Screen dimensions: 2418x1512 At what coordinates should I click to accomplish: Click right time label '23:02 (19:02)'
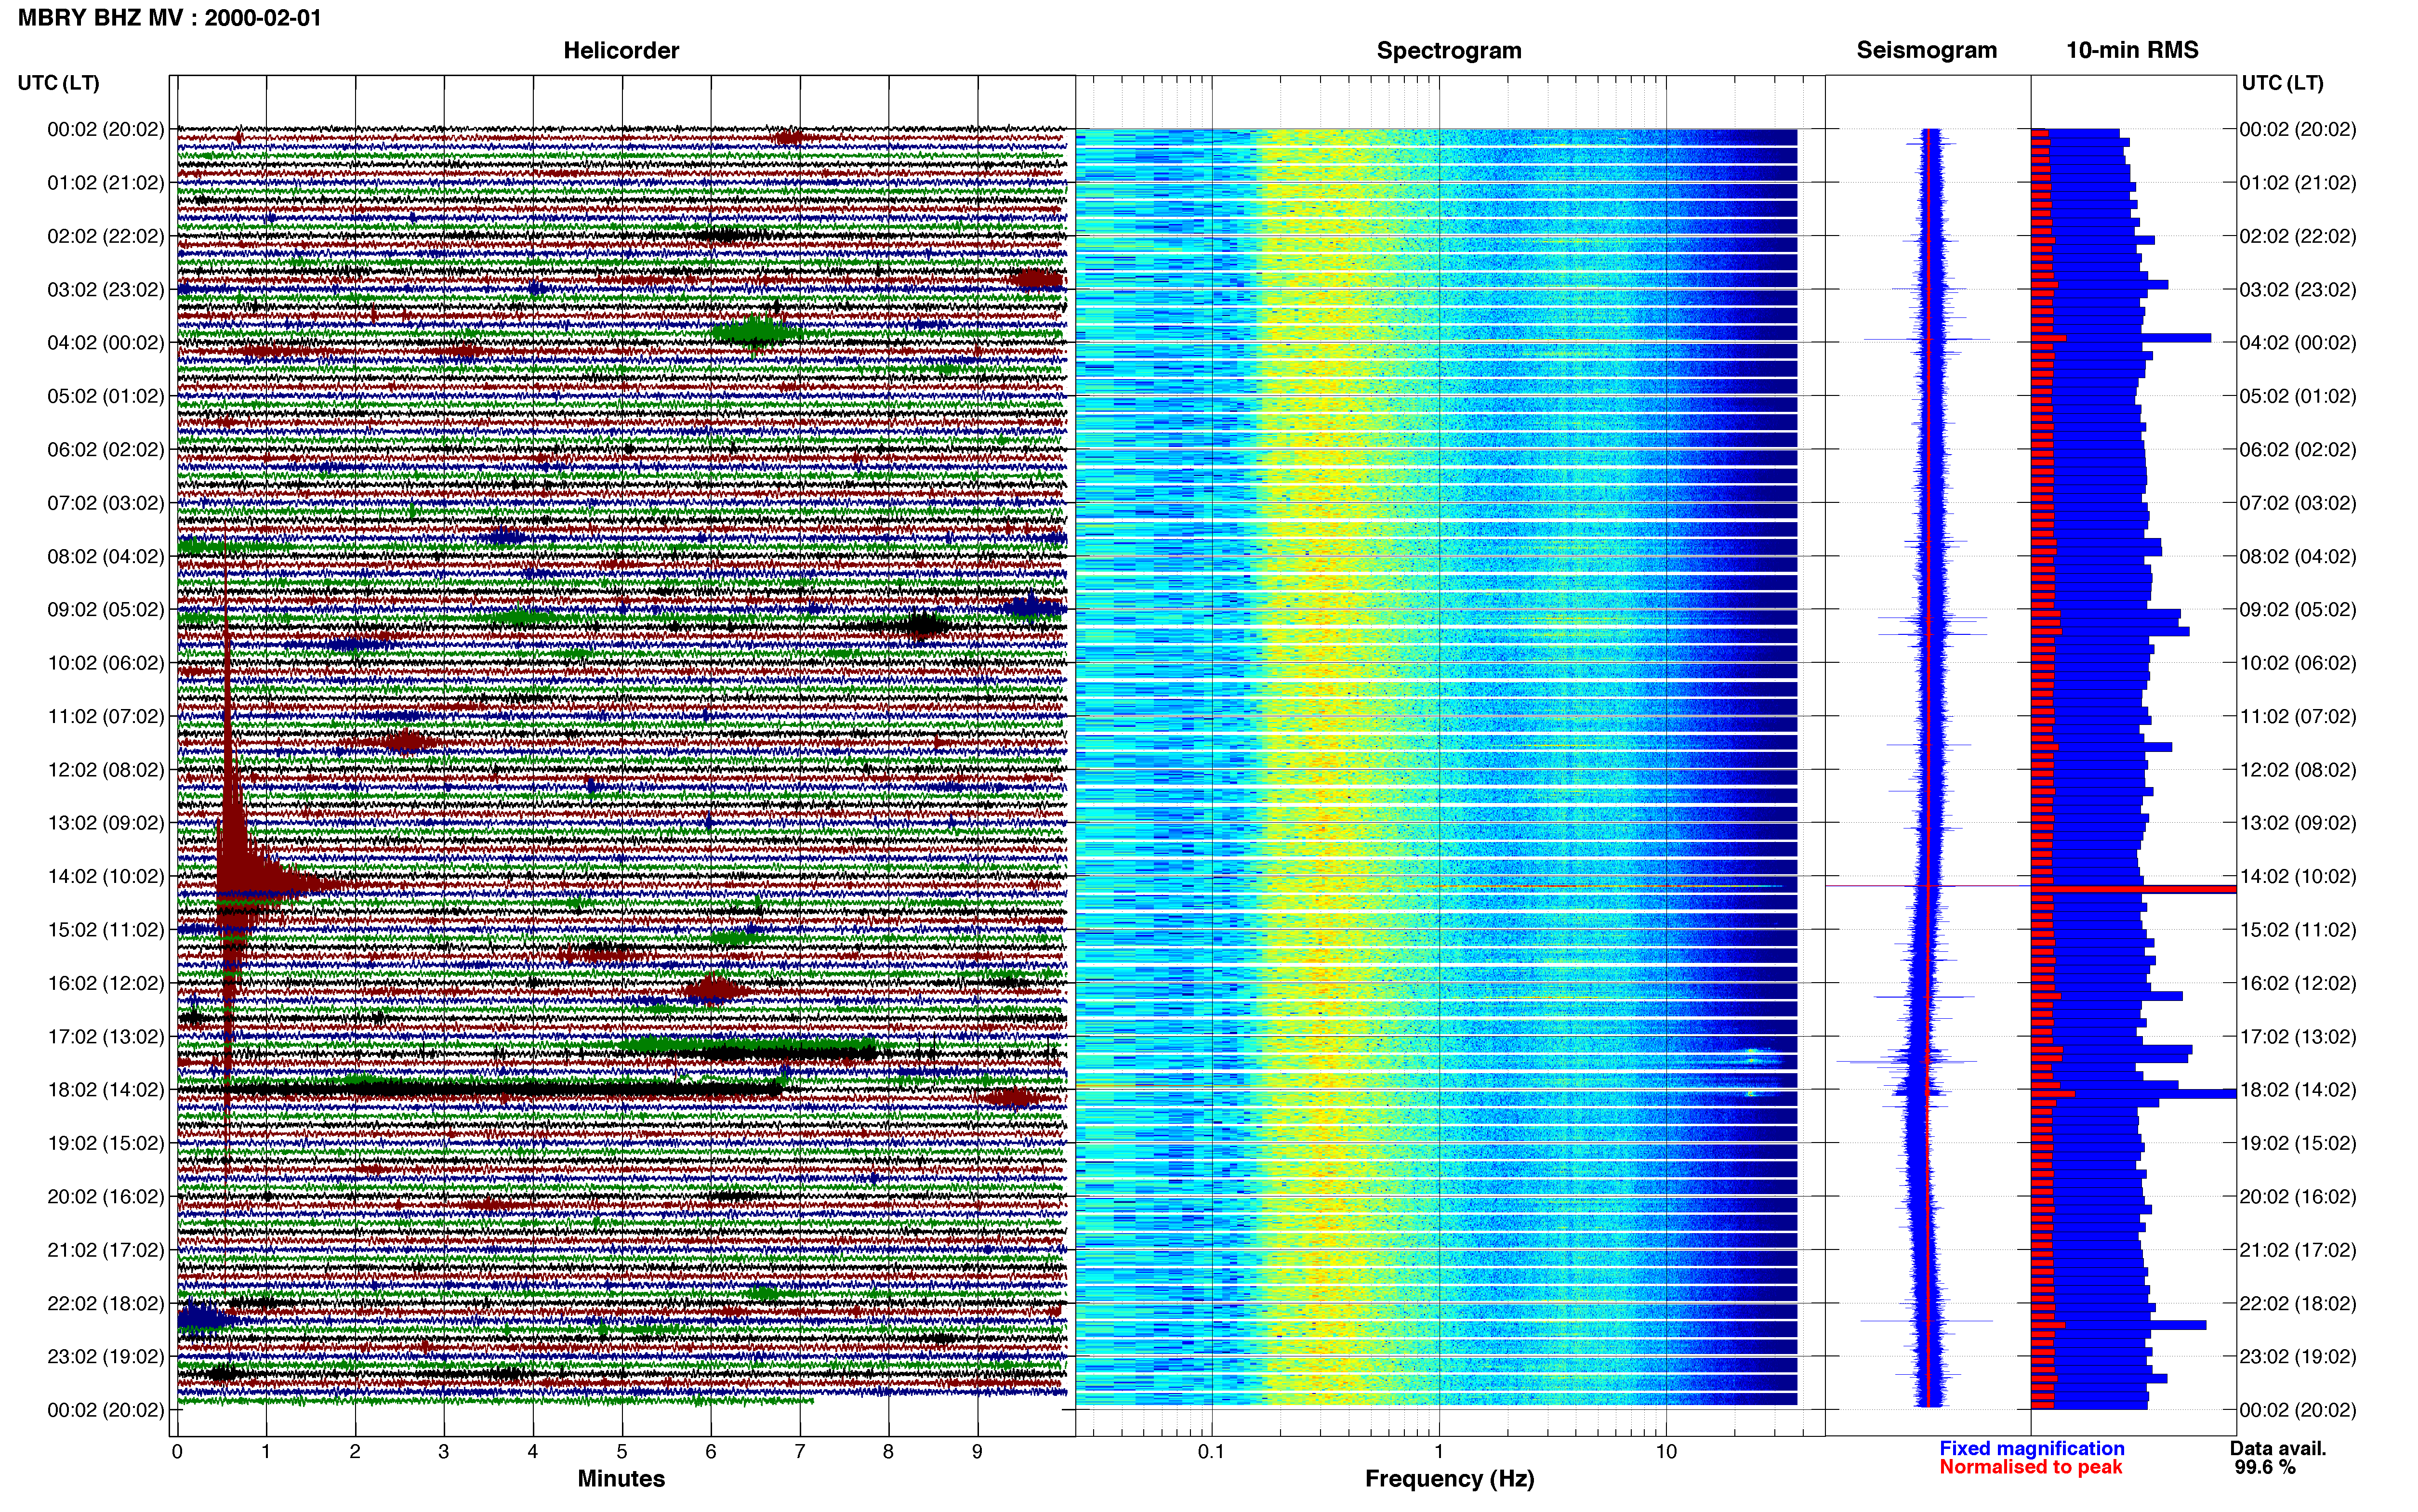pyautogui.click(x=2298, y=1356)
